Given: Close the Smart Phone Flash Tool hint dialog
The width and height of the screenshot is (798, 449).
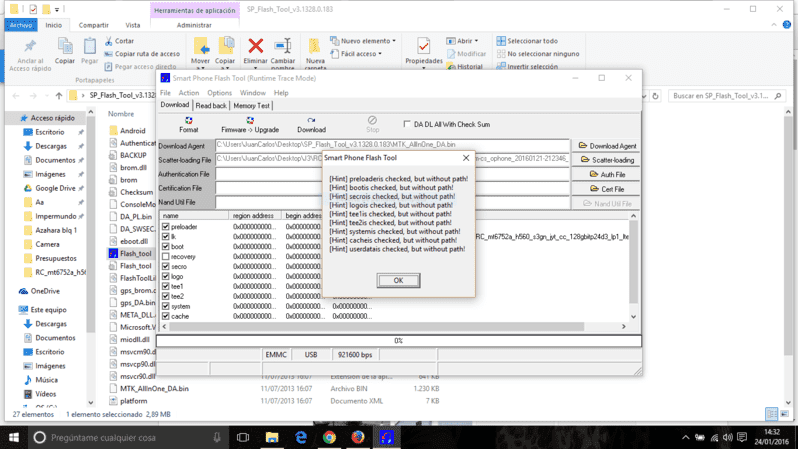Looking at the screenshot, I should 466,158.
